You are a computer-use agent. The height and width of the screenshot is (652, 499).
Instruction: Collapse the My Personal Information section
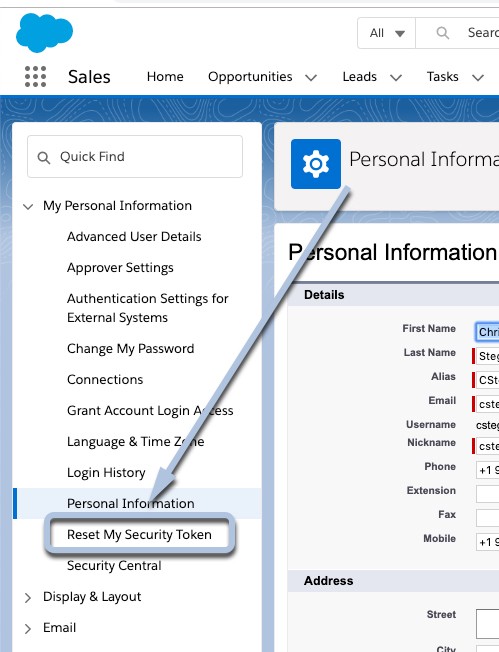tap(28, 206)
